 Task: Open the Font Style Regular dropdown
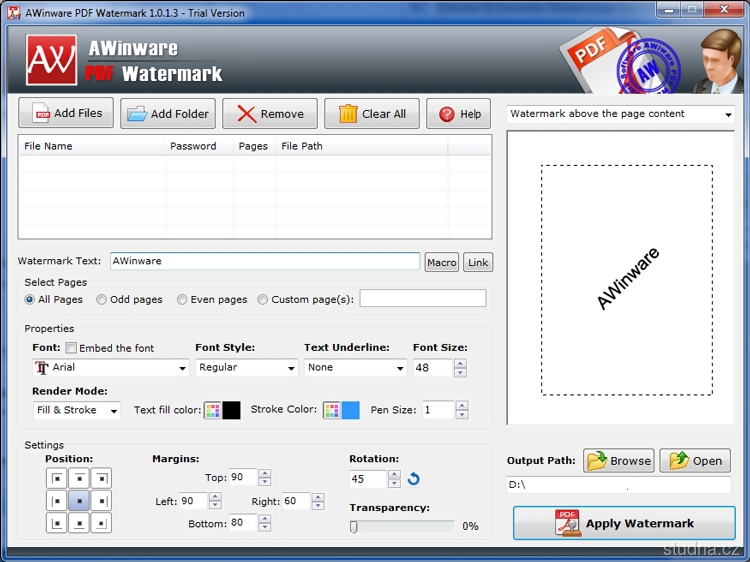tap(246, 368)
